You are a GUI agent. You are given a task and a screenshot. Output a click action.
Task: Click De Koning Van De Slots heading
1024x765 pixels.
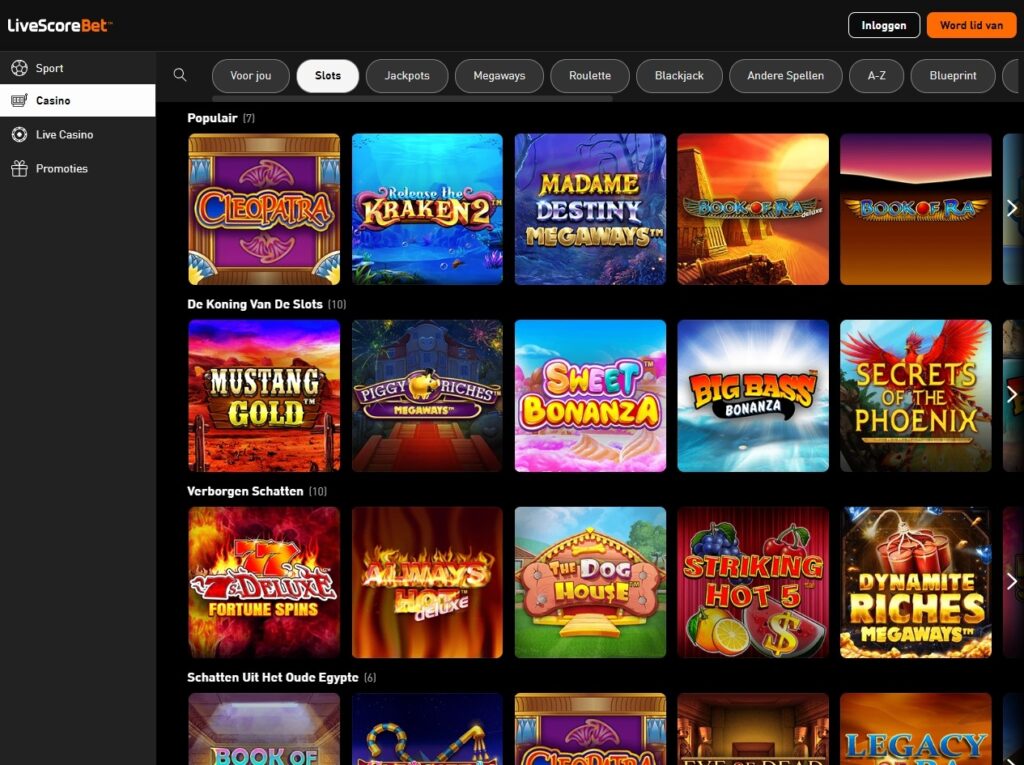(x=255, y=304)
